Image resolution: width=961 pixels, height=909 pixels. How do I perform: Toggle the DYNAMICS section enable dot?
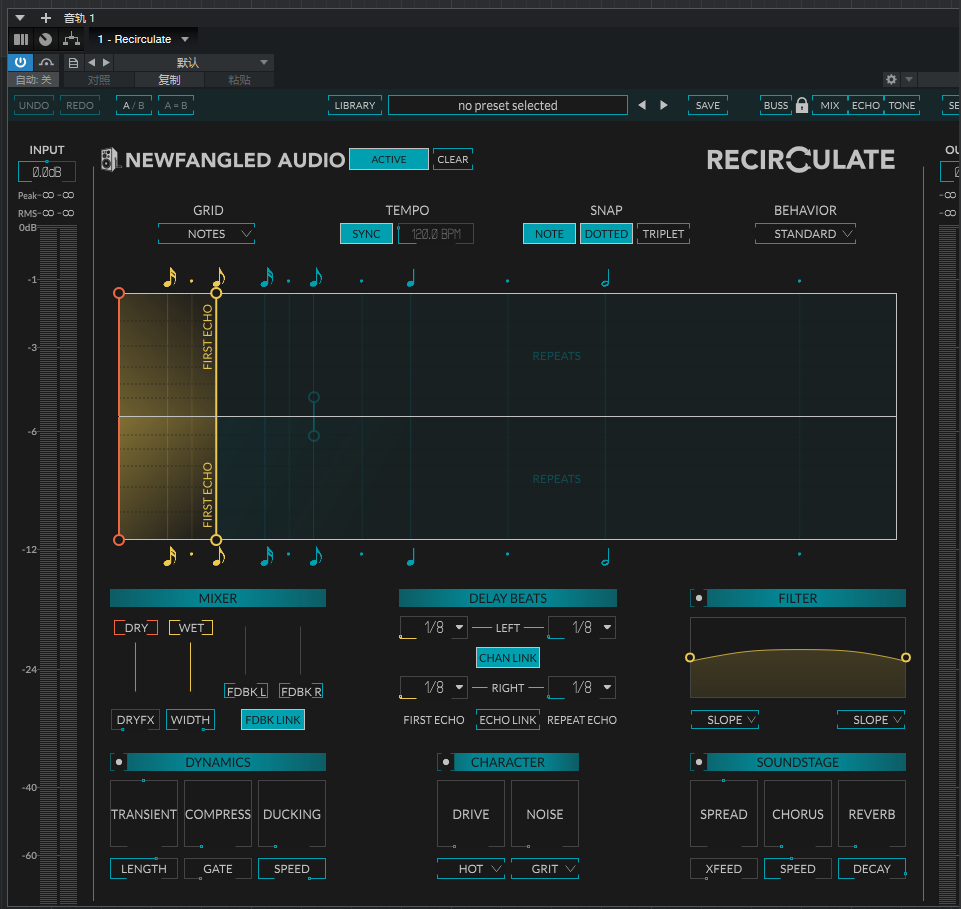[x=119, y=762]
